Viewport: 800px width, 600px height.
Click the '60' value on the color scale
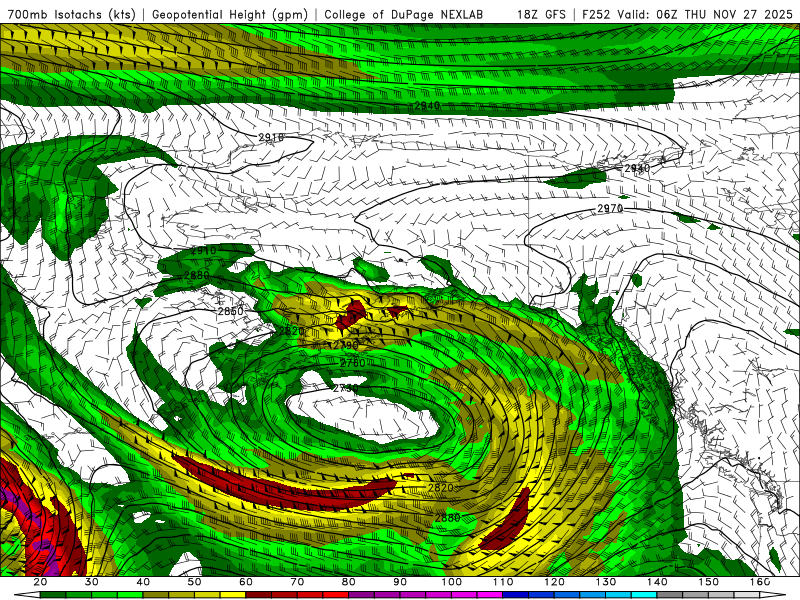[246, 582]
